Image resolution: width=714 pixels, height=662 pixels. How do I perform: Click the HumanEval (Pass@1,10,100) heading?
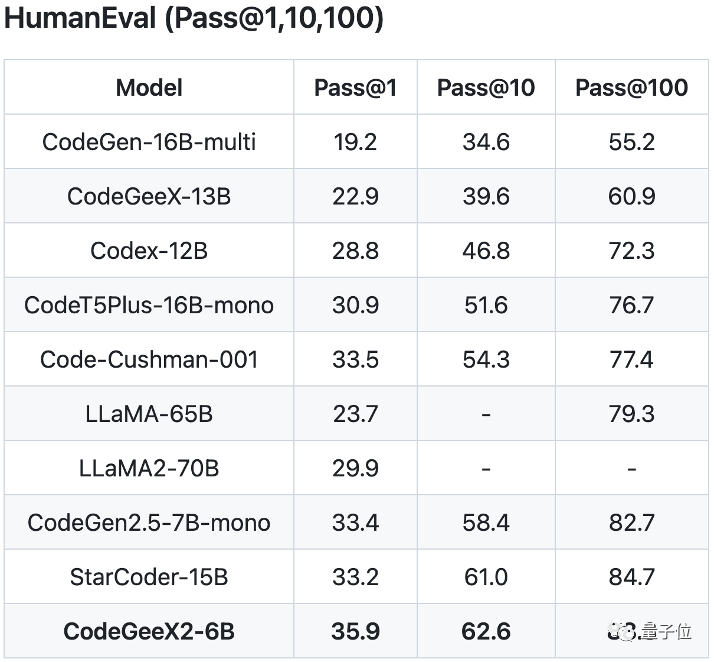pyautogui.click(x=194, y=19)
